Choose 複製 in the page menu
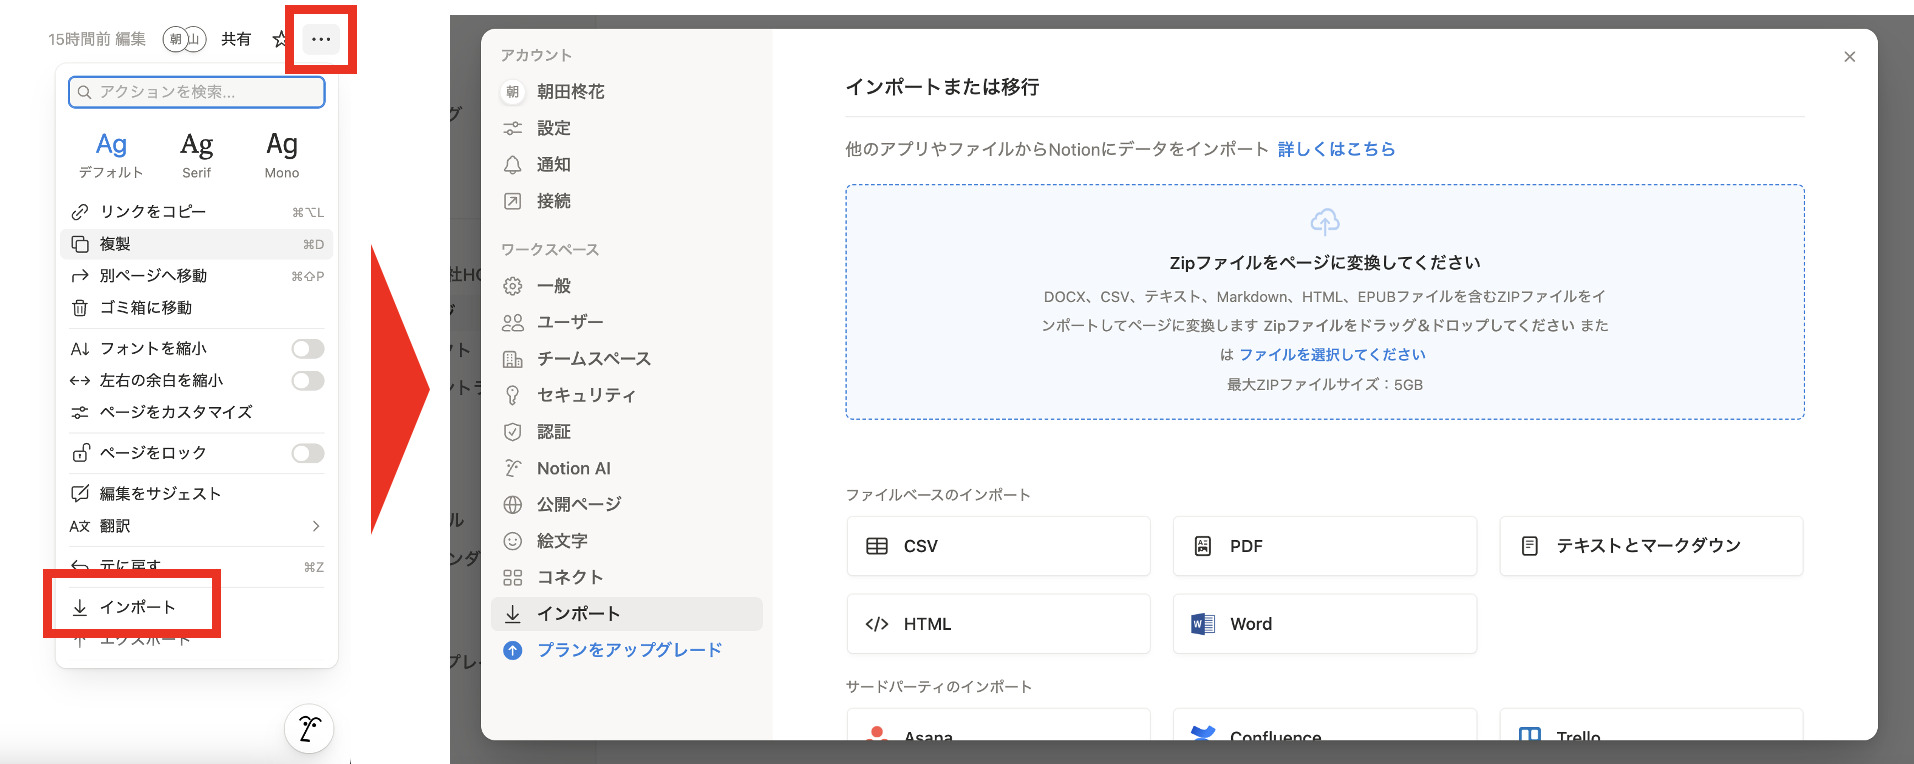This screenshot has height=764, width=1914. click(197, 244)
